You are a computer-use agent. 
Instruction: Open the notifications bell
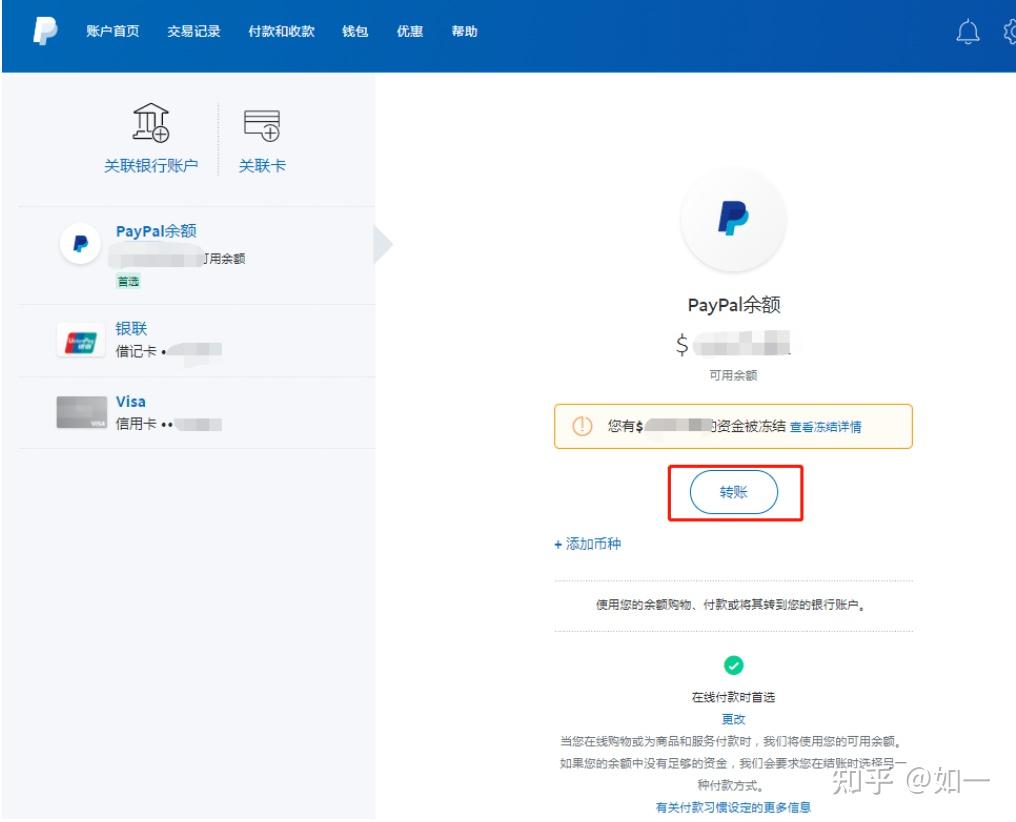tap(968, 31)
